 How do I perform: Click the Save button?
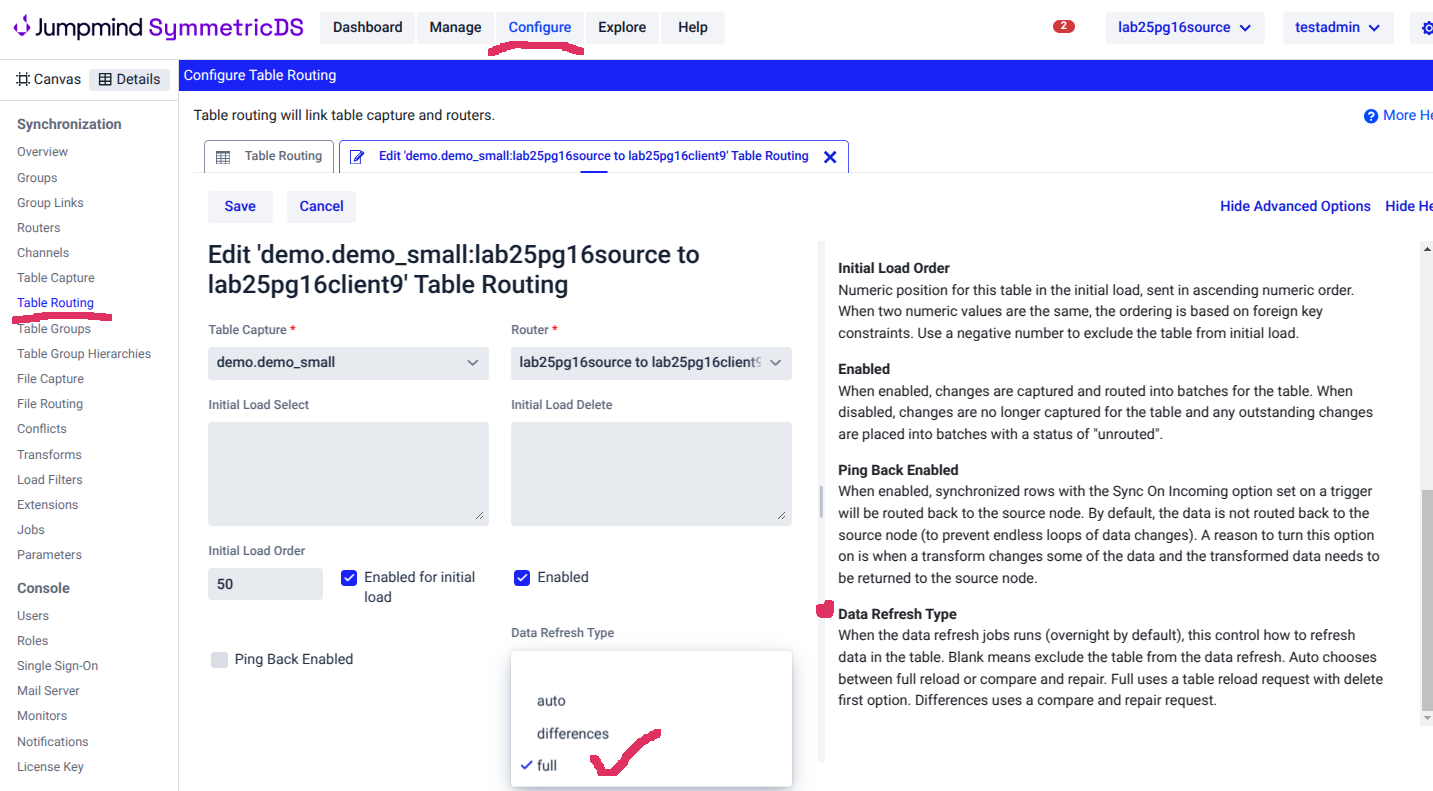[240, 206]
